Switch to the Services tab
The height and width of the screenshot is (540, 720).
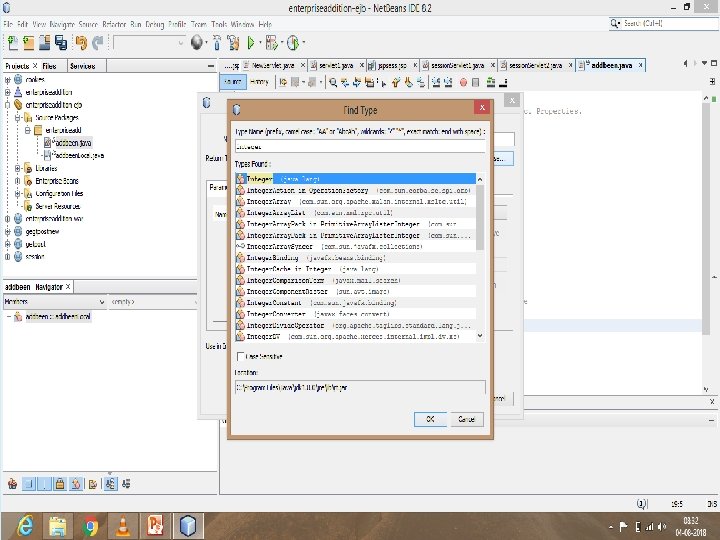[83, 66]
